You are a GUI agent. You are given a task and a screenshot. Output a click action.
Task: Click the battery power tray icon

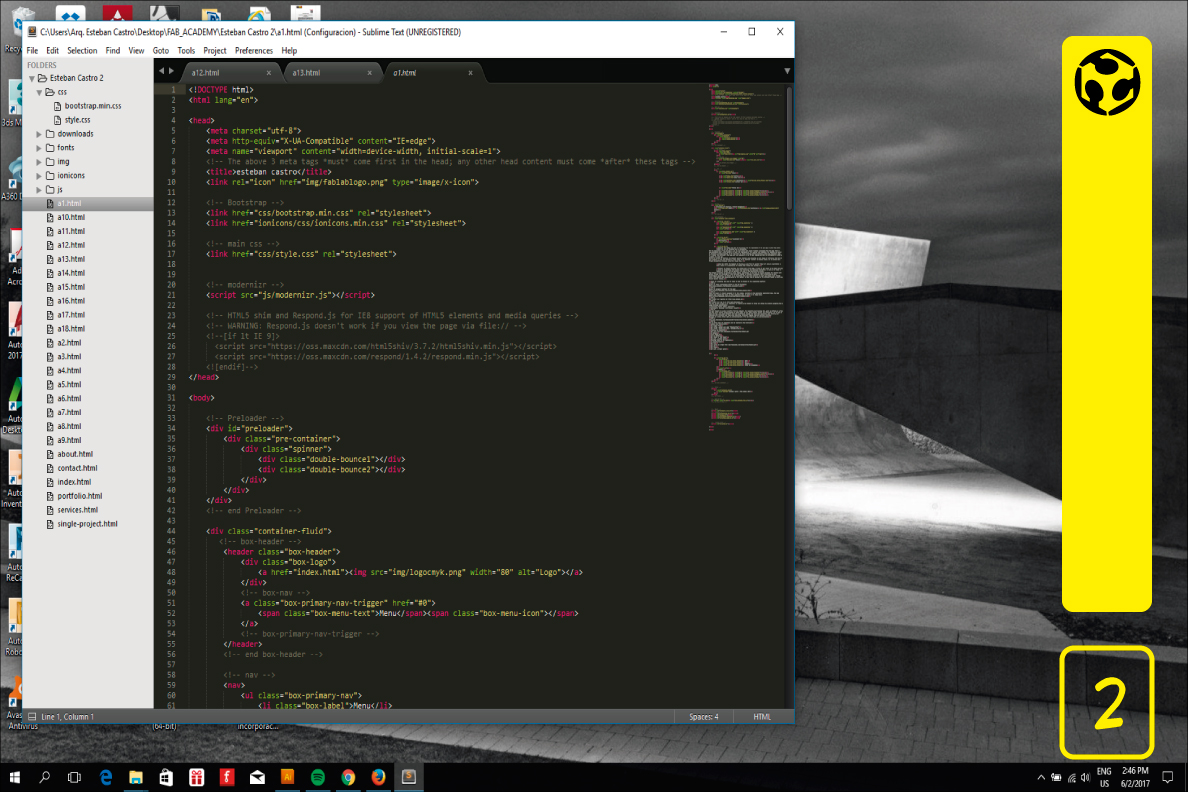(x=1056, y=778)
